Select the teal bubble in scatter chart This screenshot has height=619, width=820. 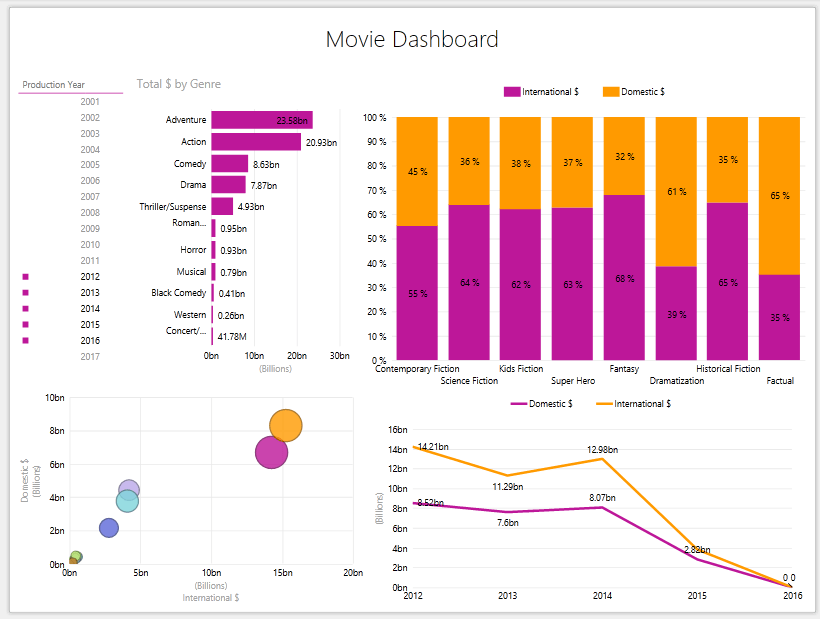(127, 501)
